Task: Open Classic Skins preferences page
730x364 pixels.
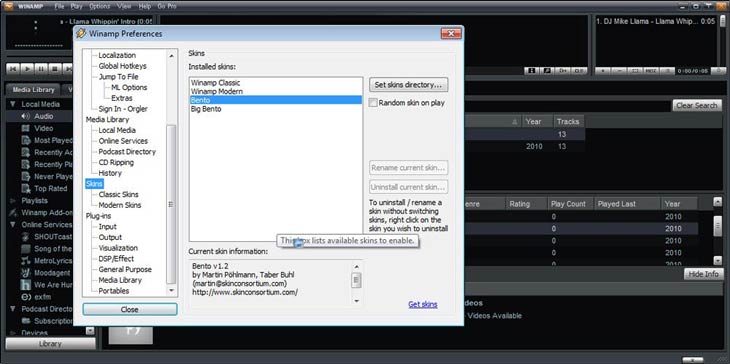Action: pyautogui.click(x=118, y=195)
